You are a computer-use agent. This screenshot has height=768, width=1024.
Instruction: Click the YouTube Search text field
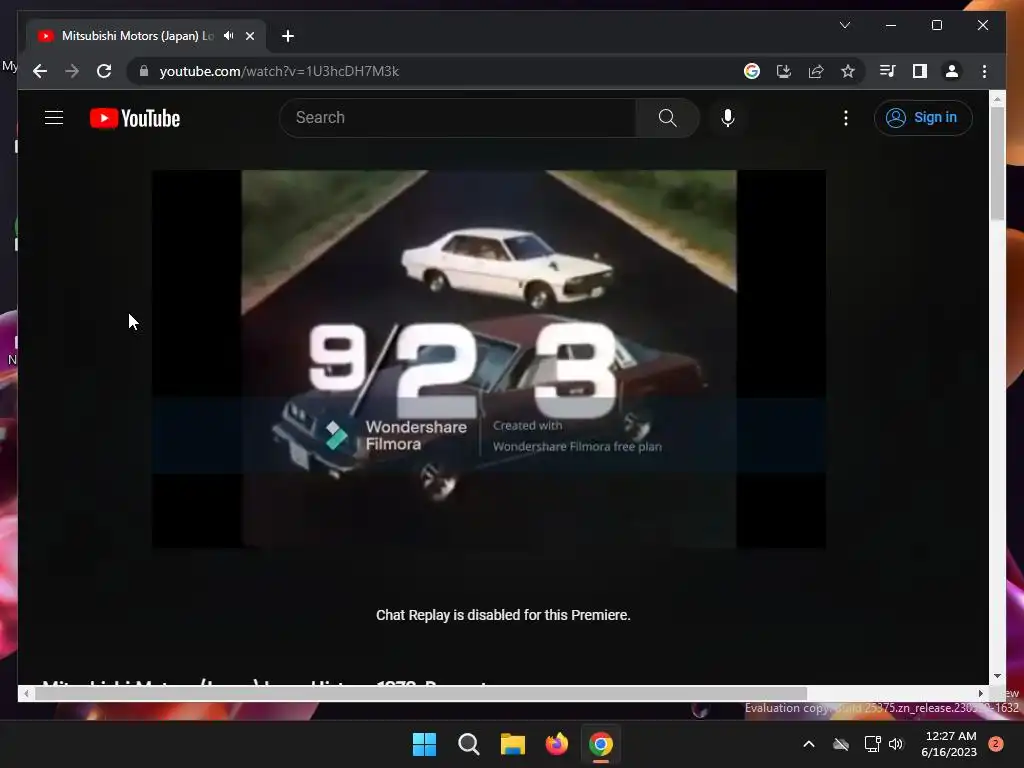point(457,118)
